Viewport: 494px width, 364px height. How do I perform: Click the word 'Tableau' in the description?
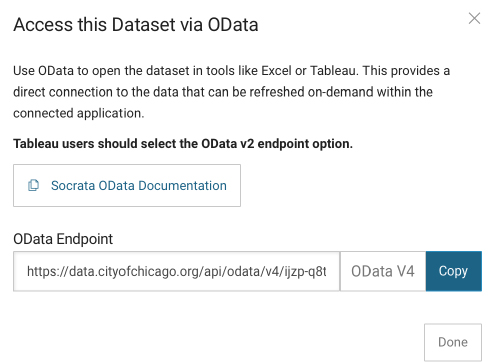[x=333, y=71]
